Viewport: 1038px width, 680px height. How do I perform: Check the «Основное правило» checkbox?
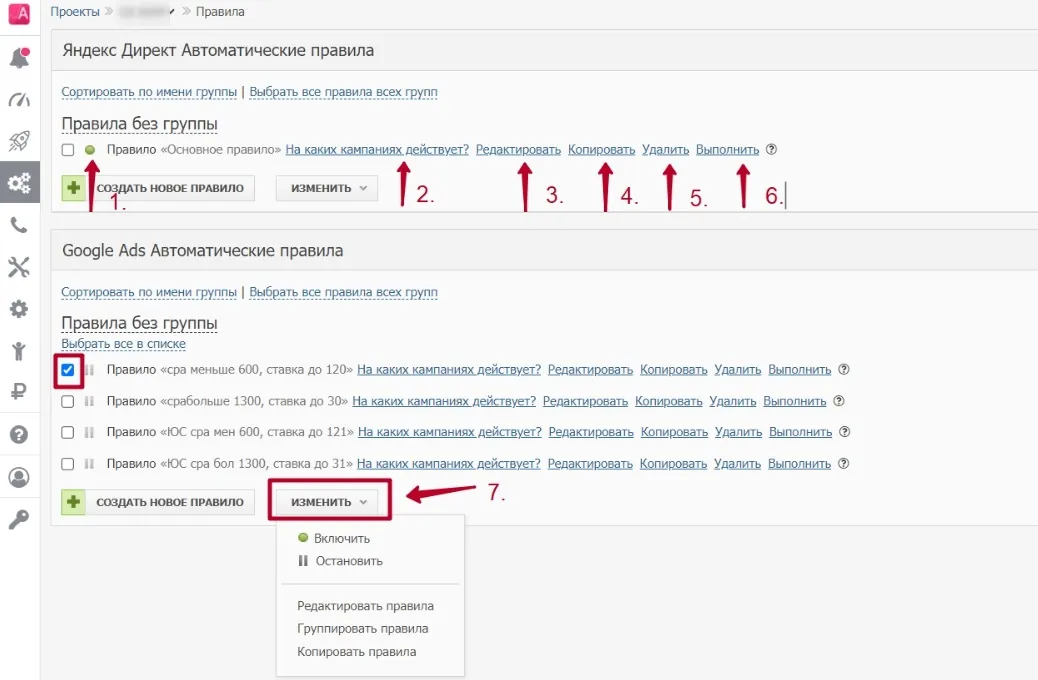(68, 150)
